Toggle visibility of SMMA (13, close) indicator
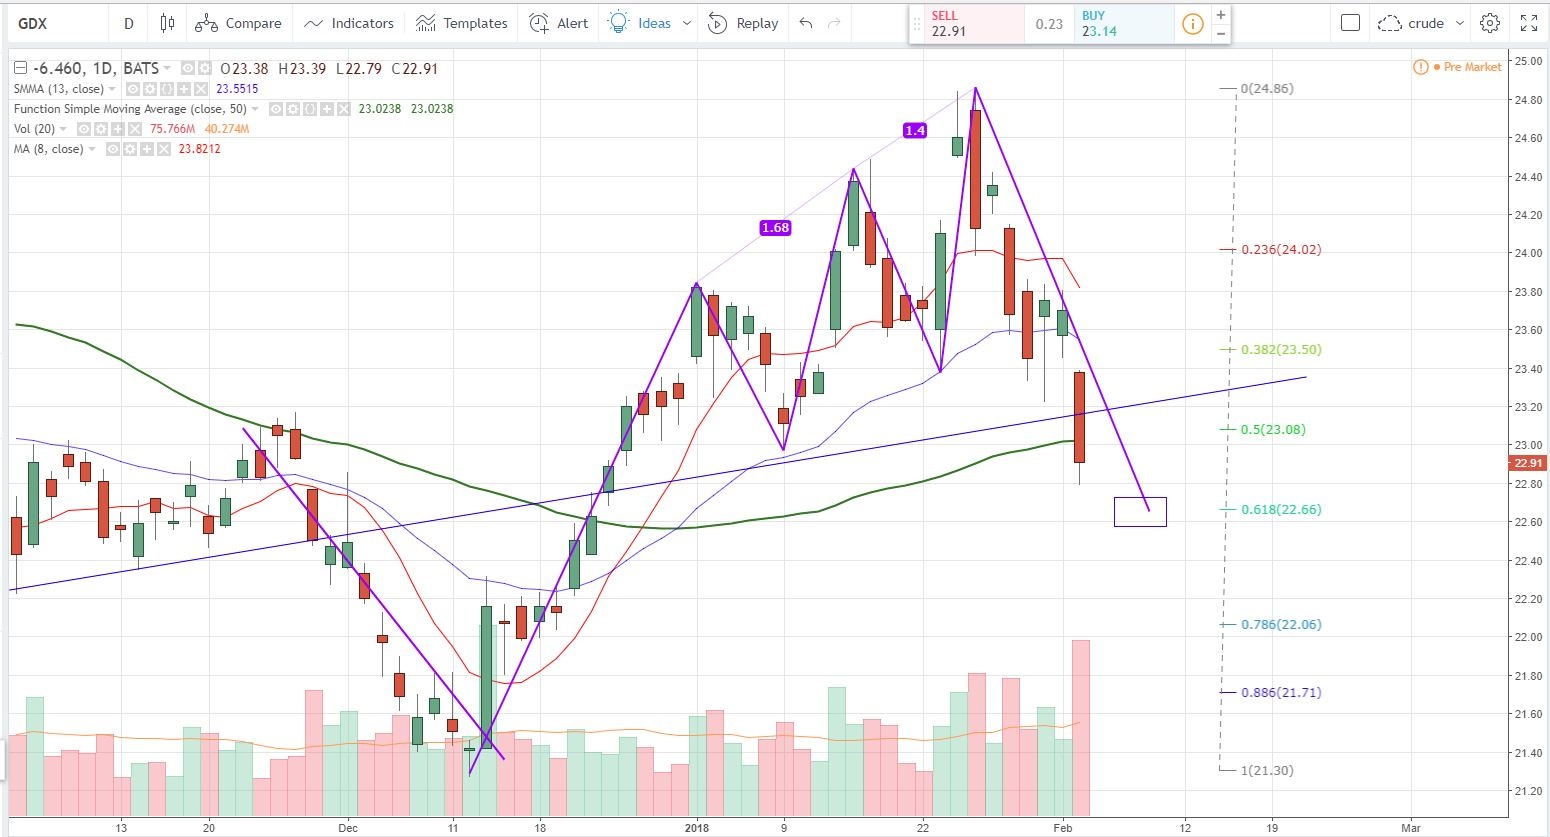1550x837 pixels. (133, 89)
